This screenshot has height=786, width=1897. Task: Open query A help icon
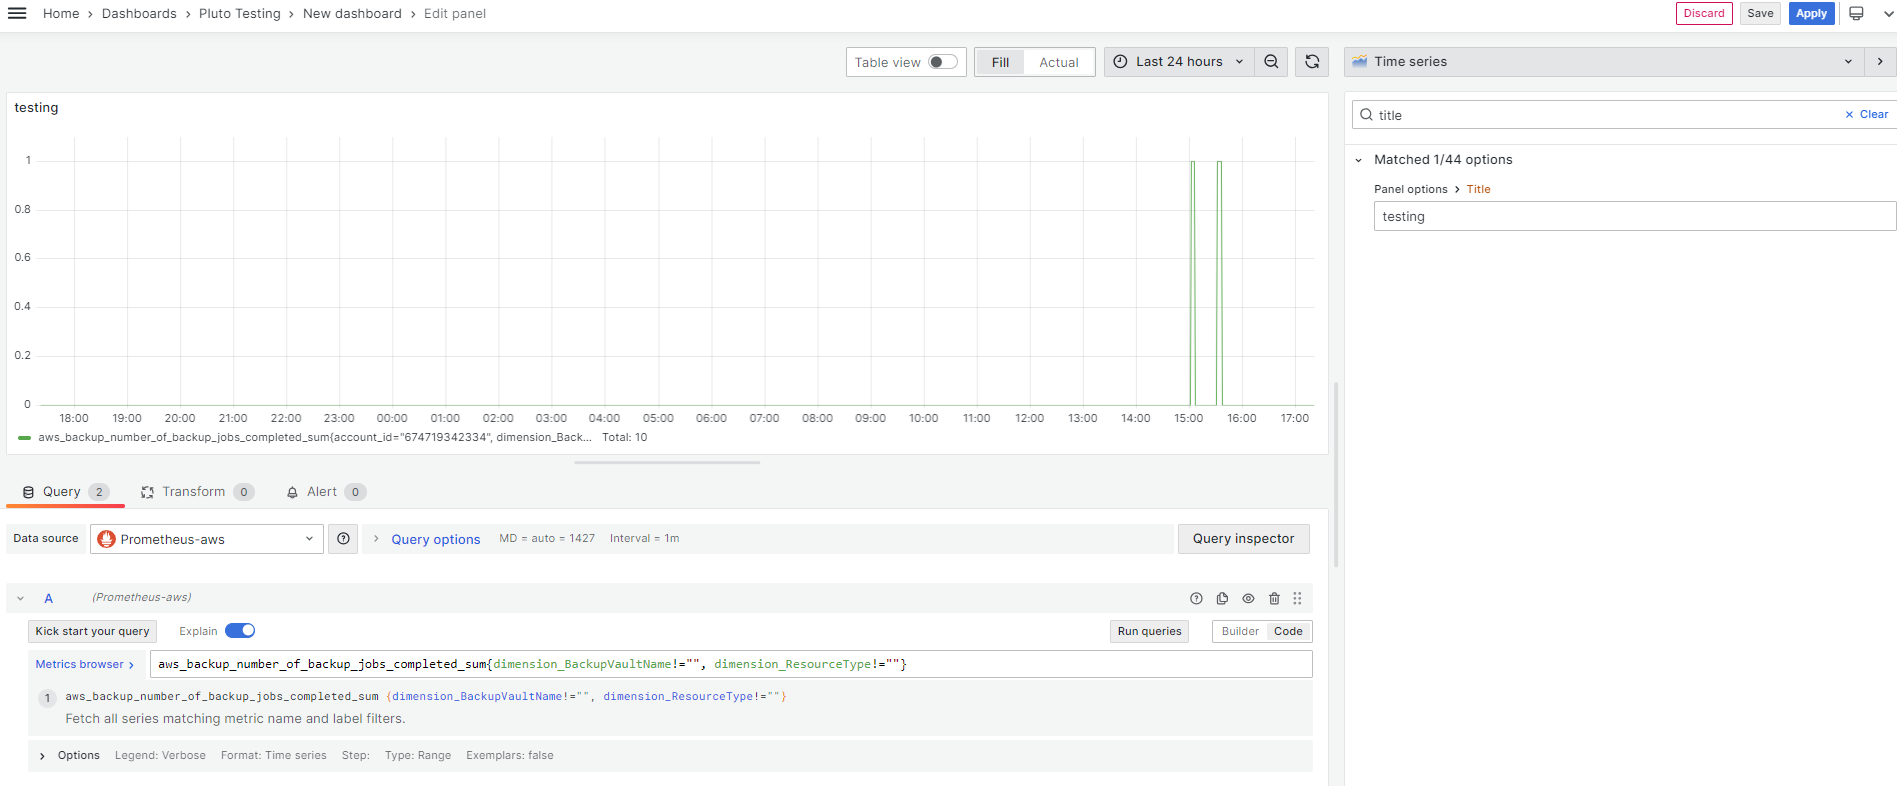click(x=1196, y=599)
